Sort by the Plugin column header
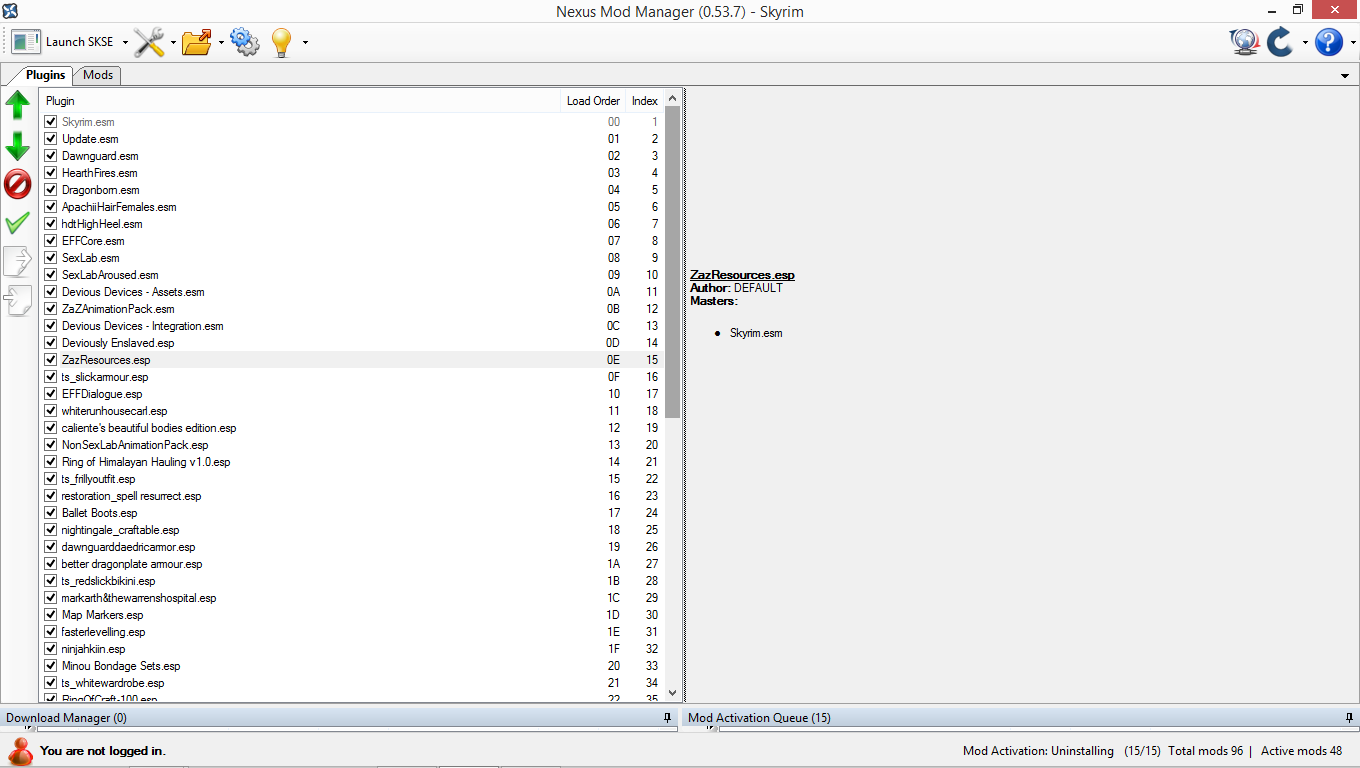This screenshot has width=1360, height=768. tap(300, 101)
